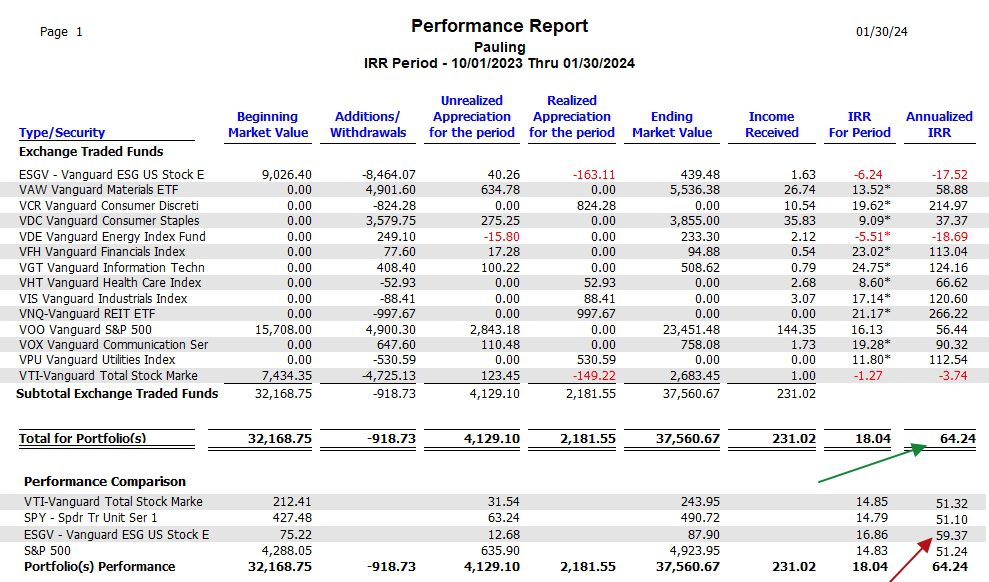Select VDE unrealized loss -15.80
The width and height of the screenshot is (989, 582).
pos(501,236)
